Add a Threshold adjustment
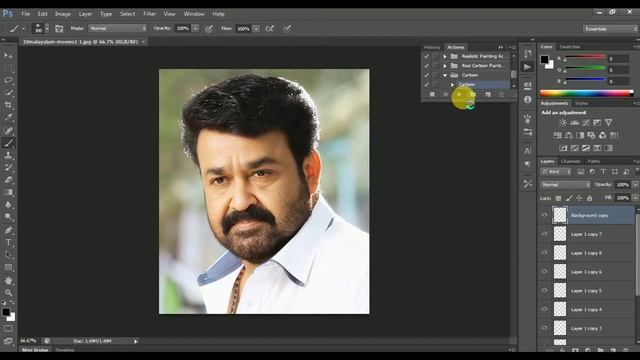 [586, 148]
